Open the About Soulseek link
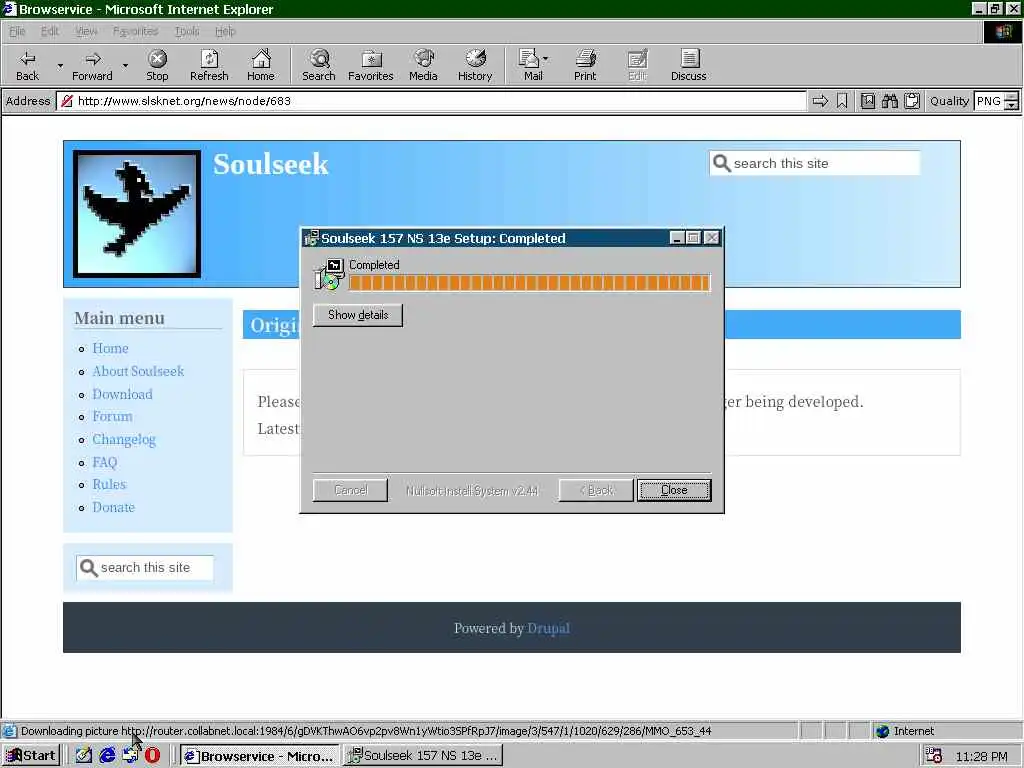This screenshot has height=768, width=1024. (138, 371)
